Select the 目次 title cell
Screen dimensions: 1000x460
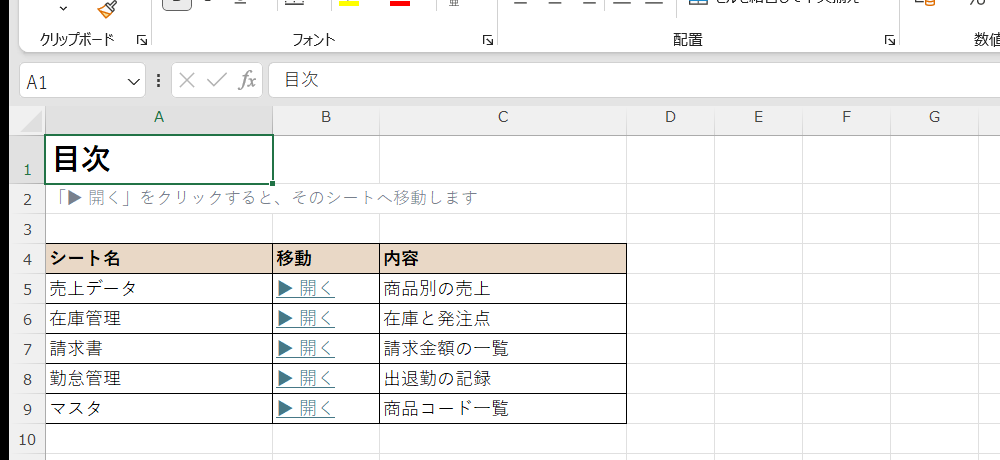point(159,160)
